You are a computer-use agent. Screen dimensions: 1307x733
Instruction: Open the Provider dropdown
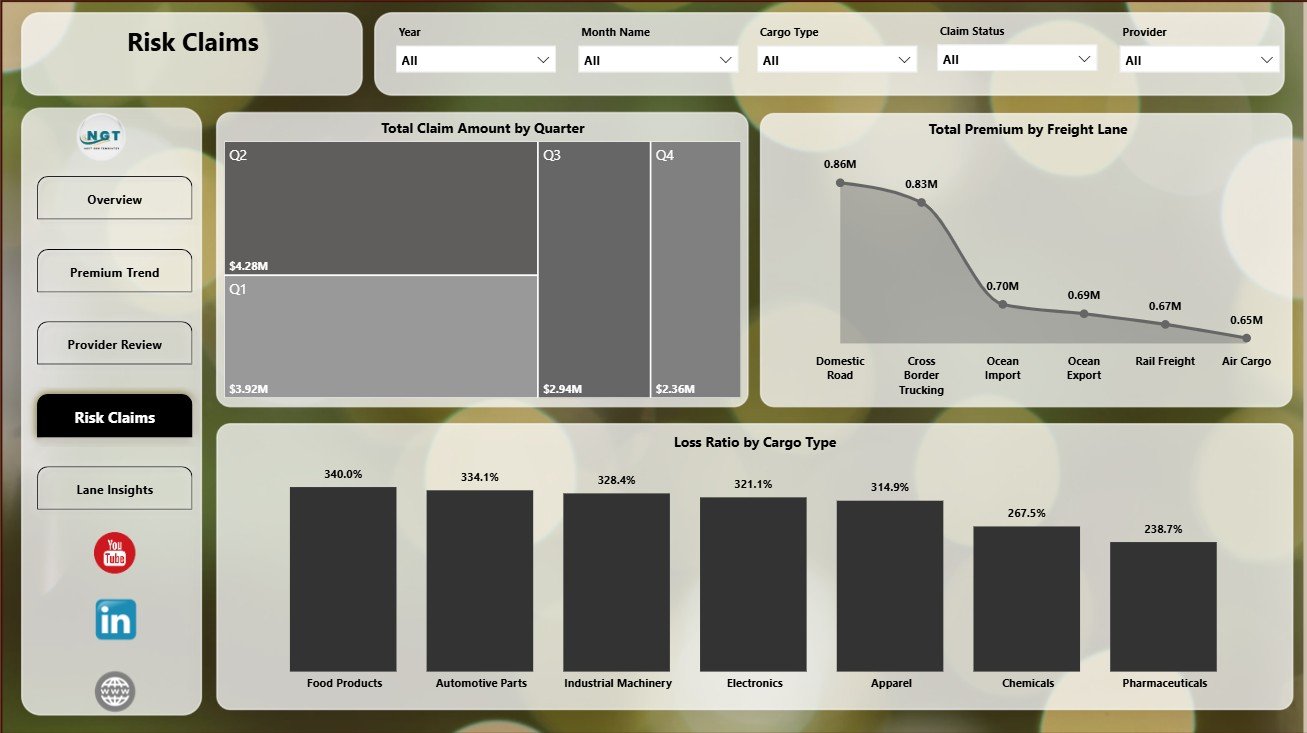pyautogui.click(x=1200, y=60)
